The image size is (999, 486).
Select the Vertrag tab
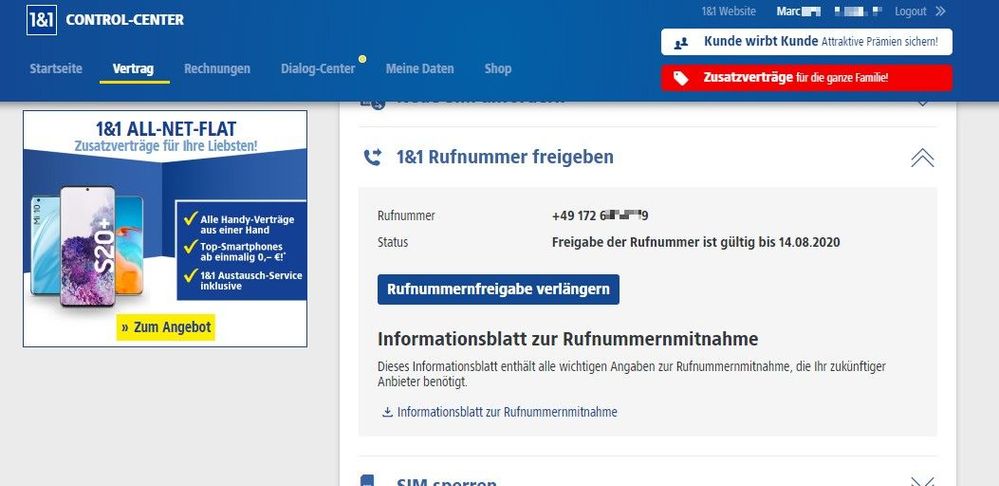(x=133, y=69)
